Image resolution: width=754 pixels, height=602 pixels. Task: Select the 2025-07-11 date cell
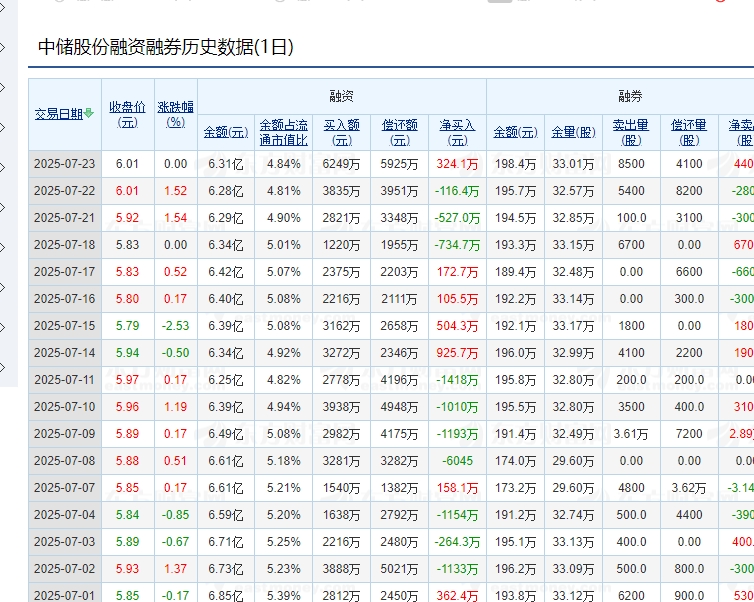pyautogui.click(x=64, y=380)
